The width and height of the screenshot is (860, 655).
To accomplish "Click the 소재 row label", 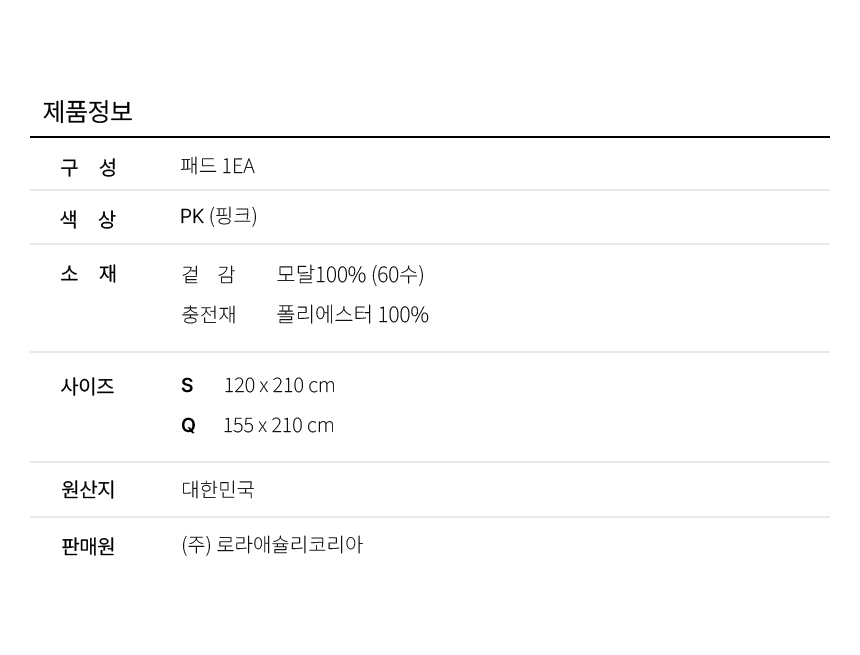I will (x=88, y=274).
